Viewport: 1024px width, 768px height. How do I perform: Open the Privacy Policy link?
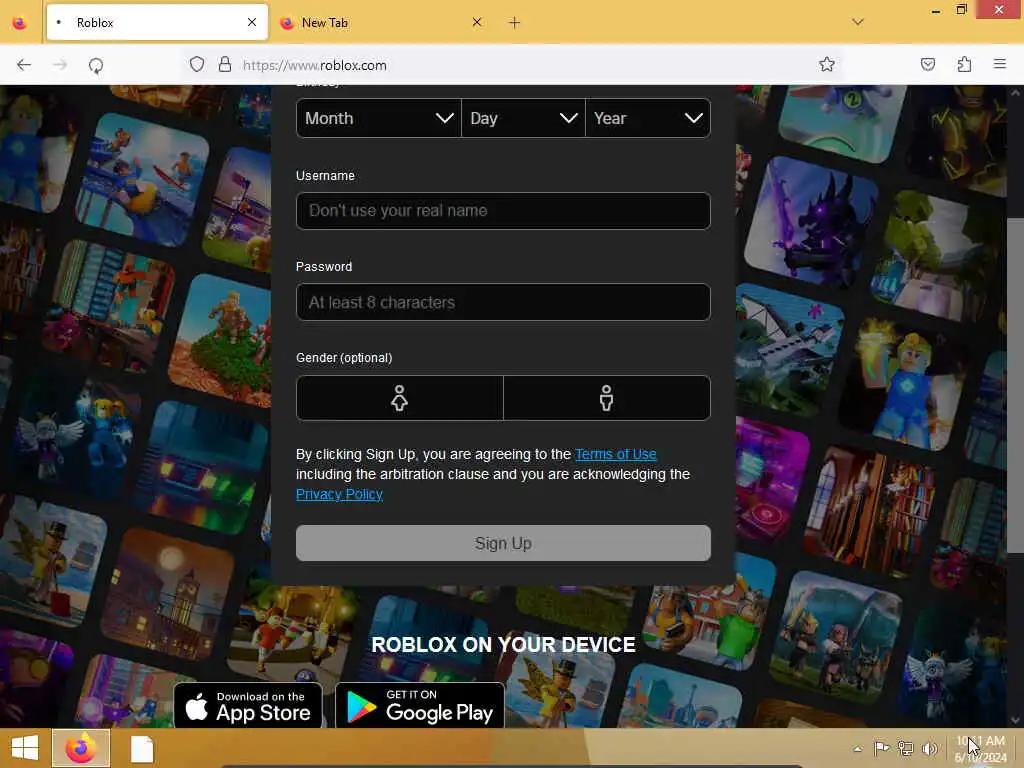click(x=339, y=494)
